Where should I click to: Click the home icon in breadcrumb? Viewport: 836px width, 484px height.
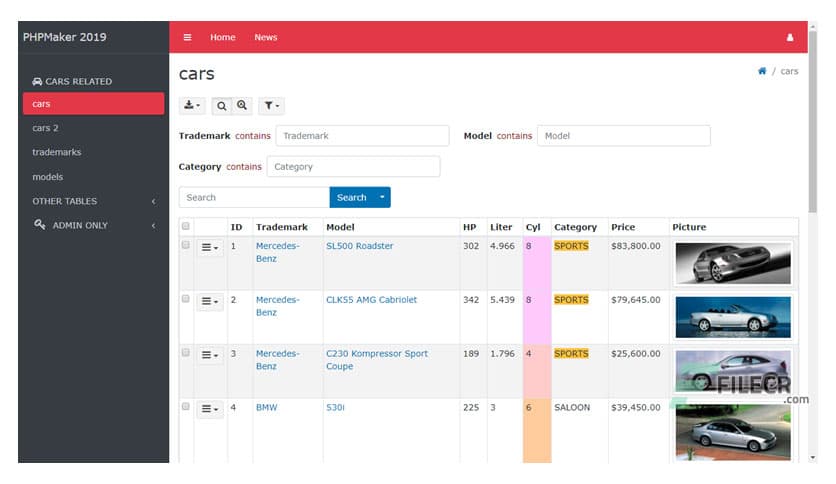762,71
